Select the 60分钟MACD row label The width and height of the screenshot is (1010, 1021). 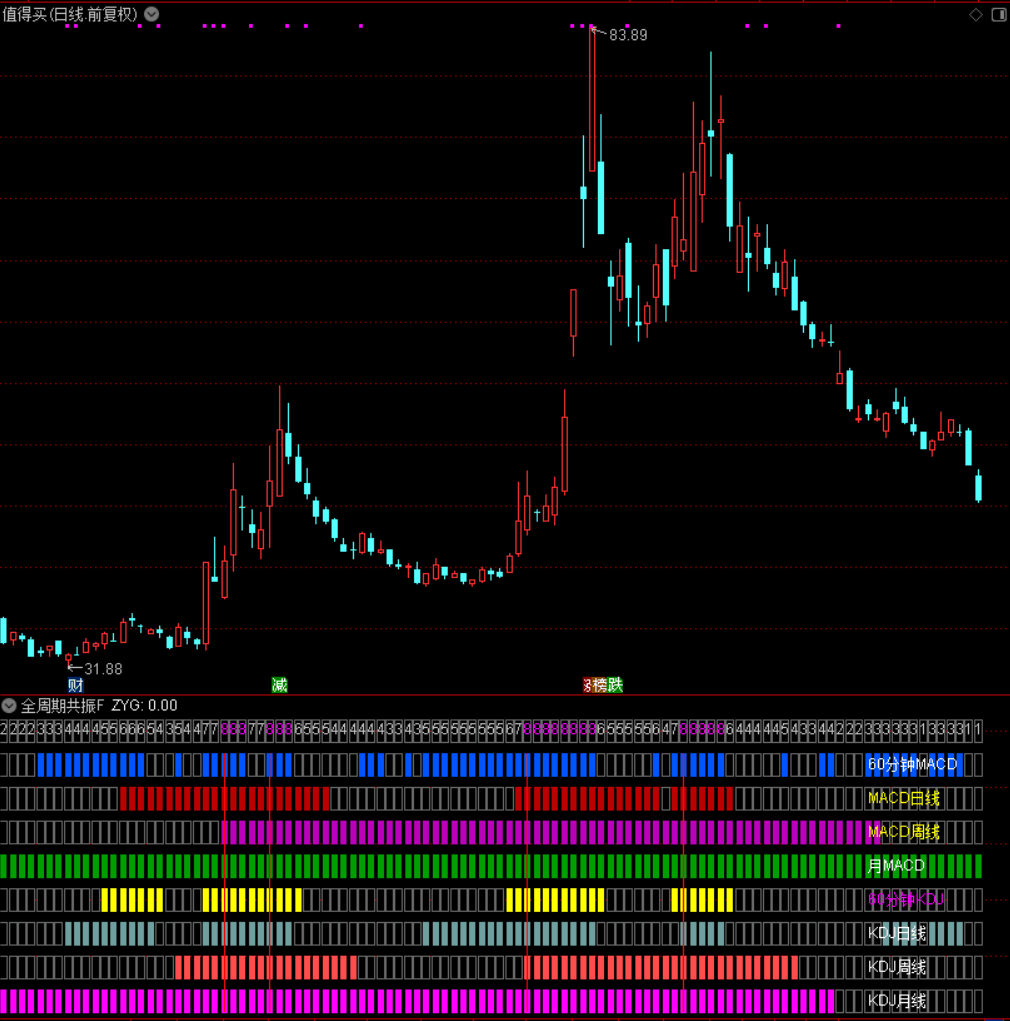click(912, 765)
